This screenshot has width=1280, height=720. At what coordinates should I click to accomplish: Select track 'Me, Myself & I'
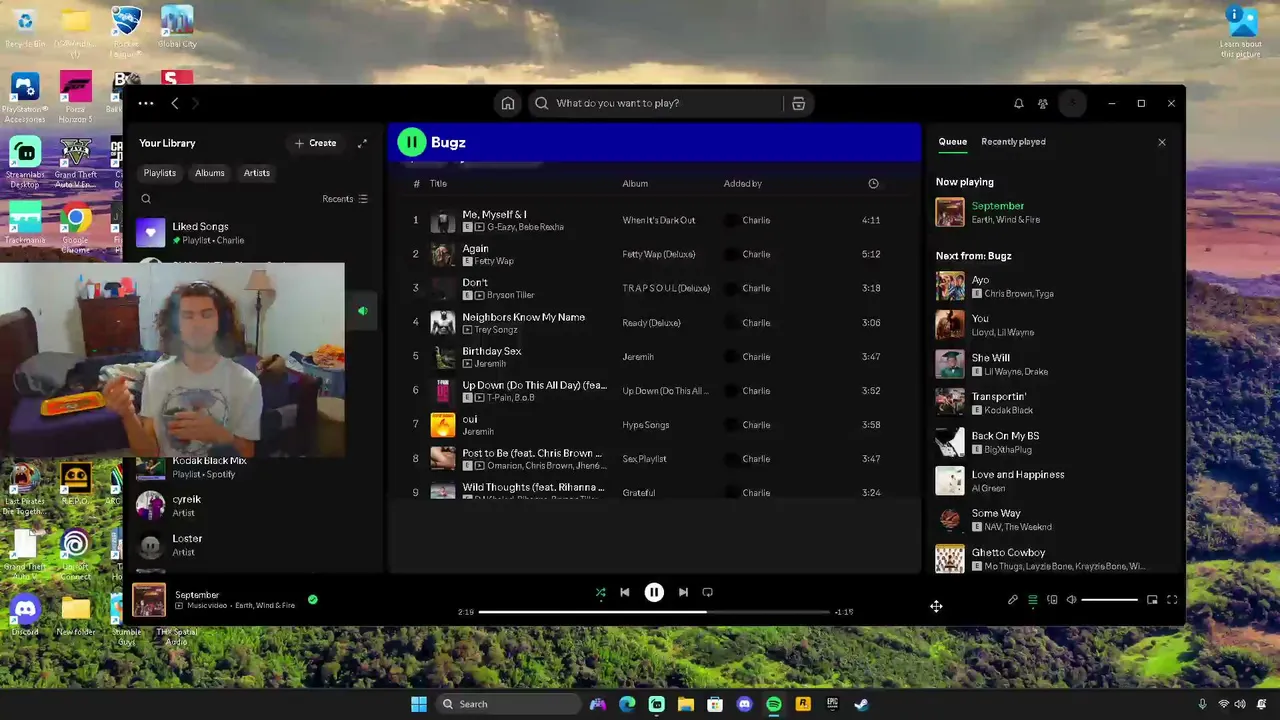[654, 220]
